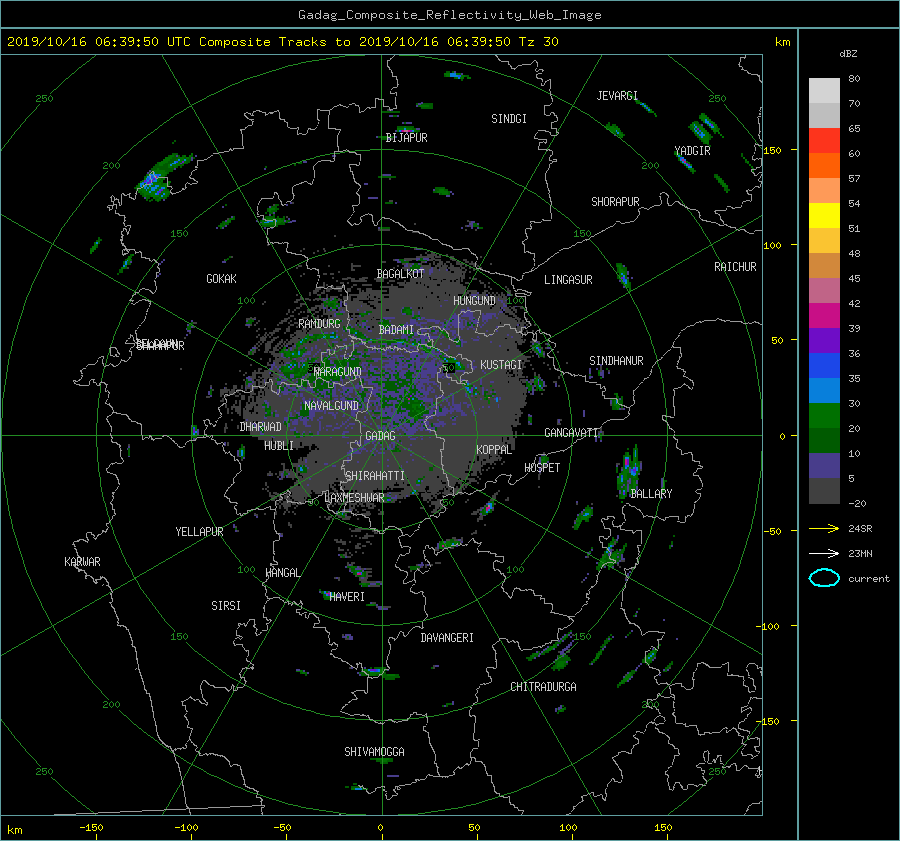Screen dimensions: 900x841
Task: Click the RAICHUR label
Action: click(735, 267)
